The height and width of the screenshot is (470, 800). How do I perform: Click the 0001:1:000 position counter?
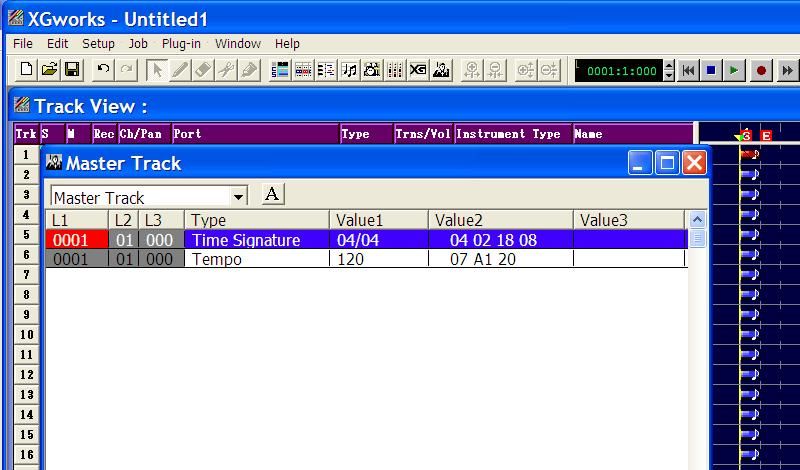(619, 70)
